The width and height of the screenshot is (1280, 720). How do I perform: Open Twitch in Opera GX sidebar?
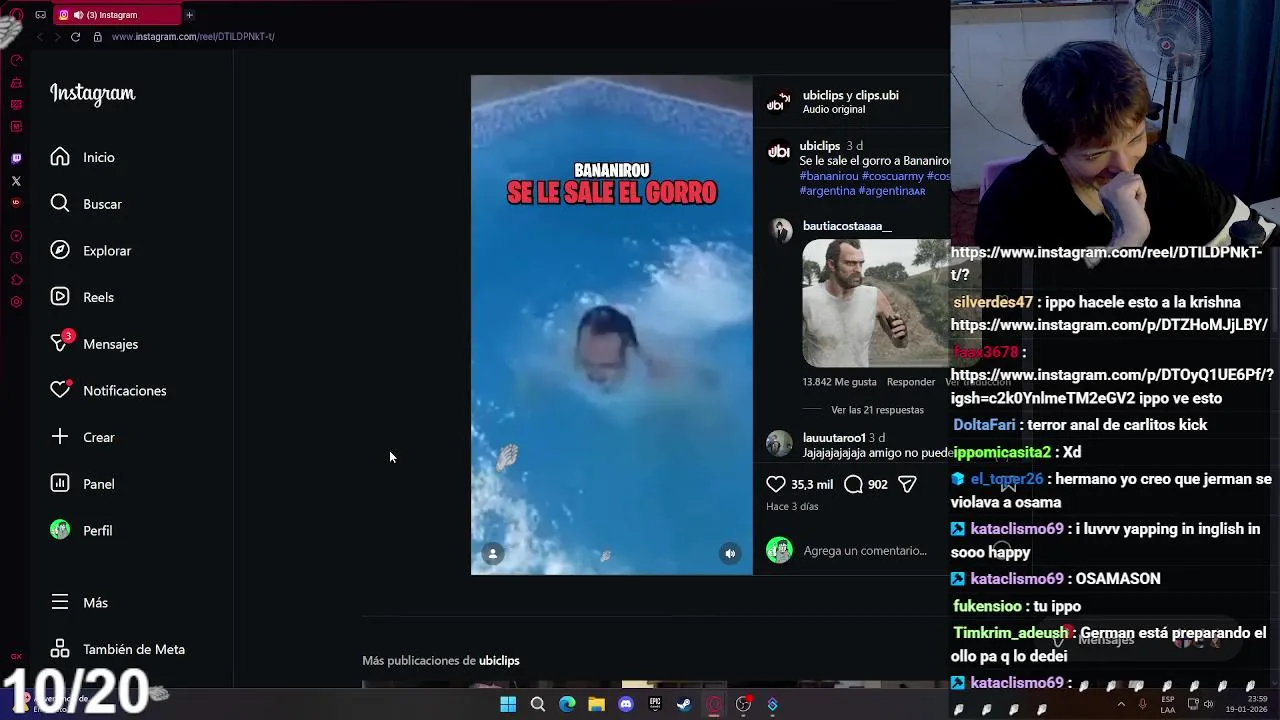[16, 158]
